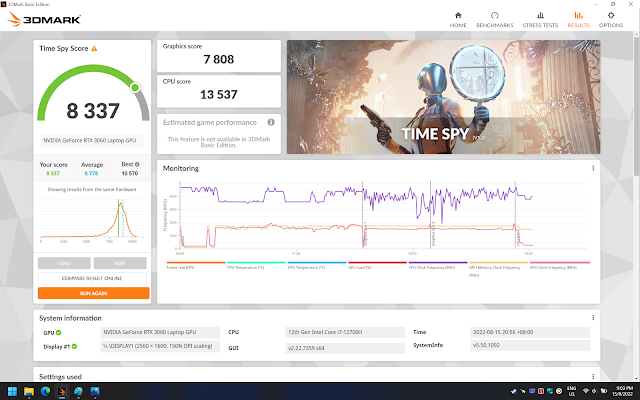Open the Settings used three-dot menu
Viewport: 640px width, 400px height.
tap(593, 376)
